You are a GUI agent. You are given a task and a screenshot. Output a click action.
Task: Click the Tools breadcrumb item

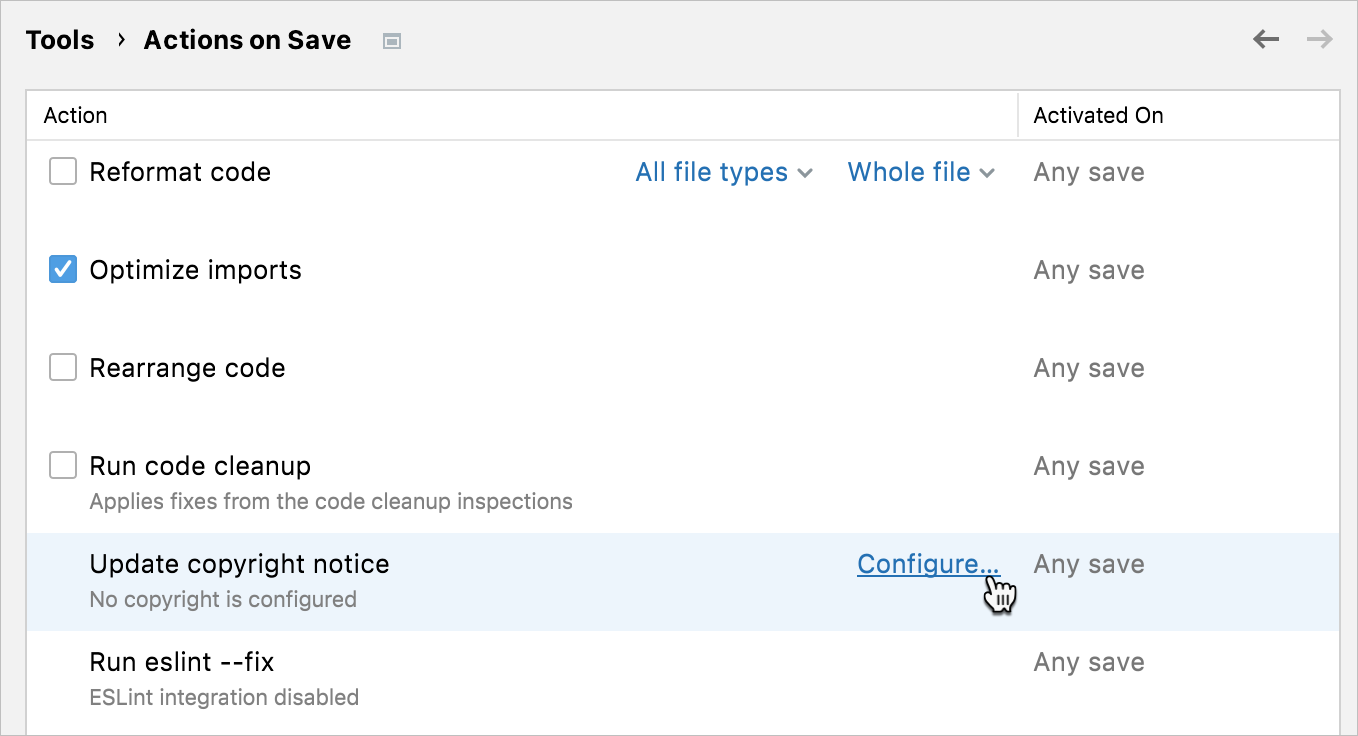click(x=60, y=40)
